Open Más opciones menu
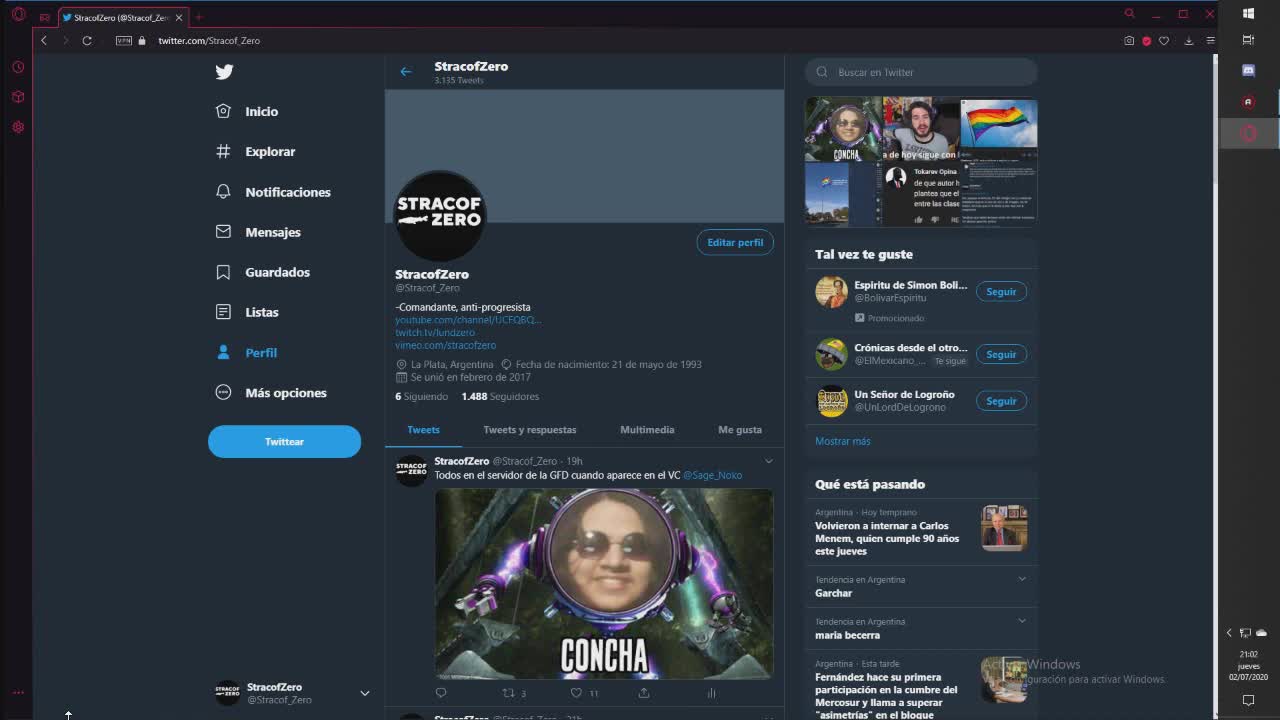This screenshot has height=720, width=1280. pos(271,393)
